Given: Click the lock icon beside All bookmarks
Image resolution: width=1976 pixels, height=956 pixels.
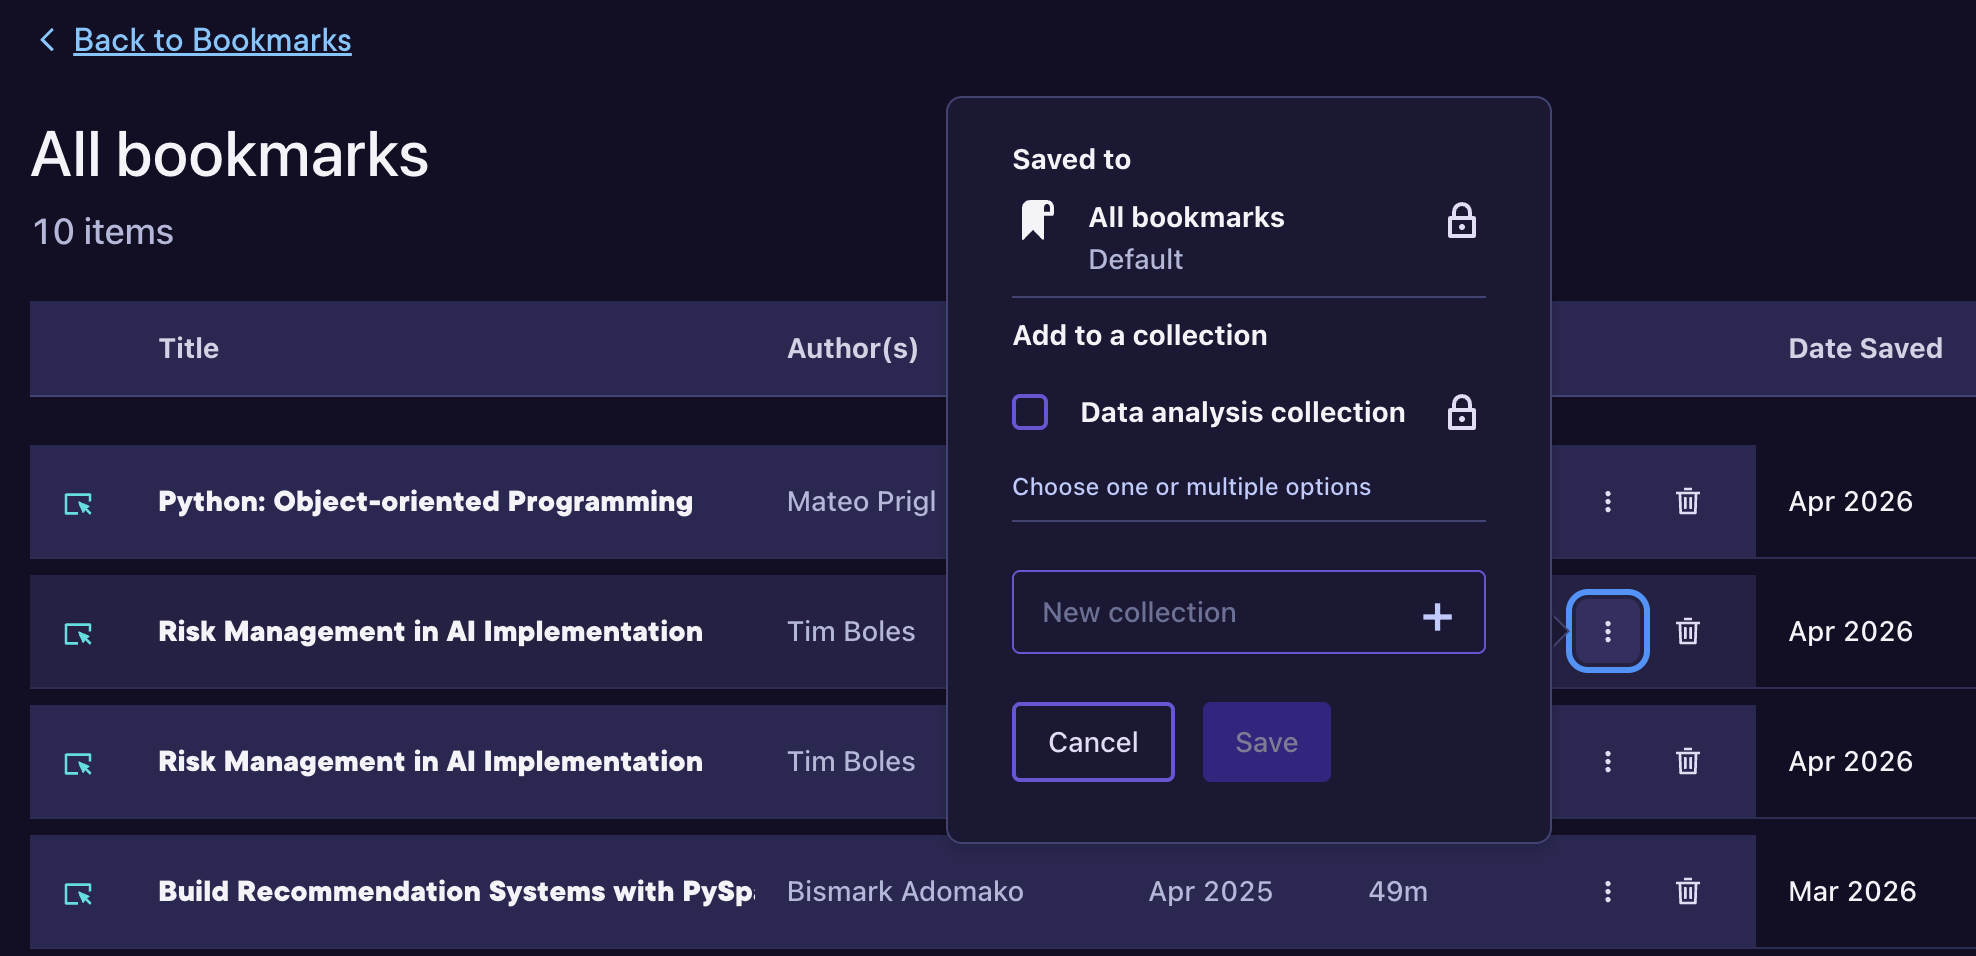Looking at the screenshot, I should (x=1461, y=221).
